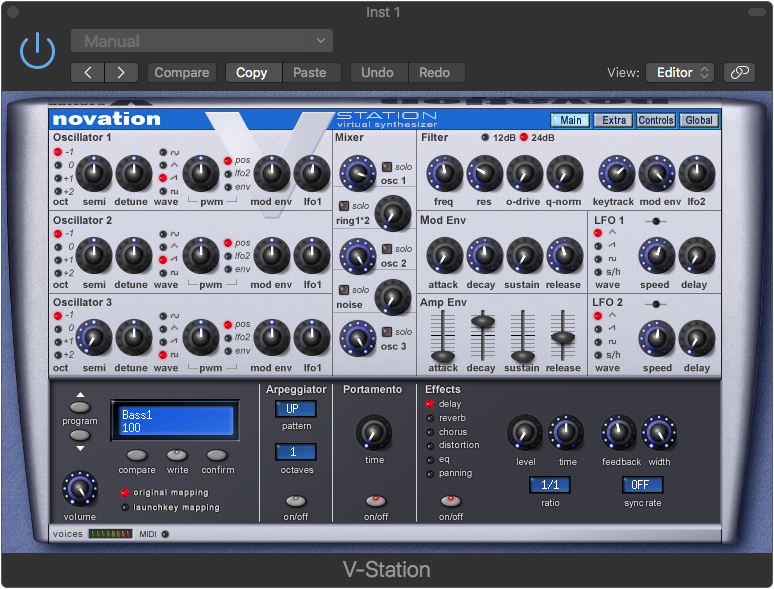Select reverb effect
Viewport: 774px width, 589px height.
pos(430,418)
